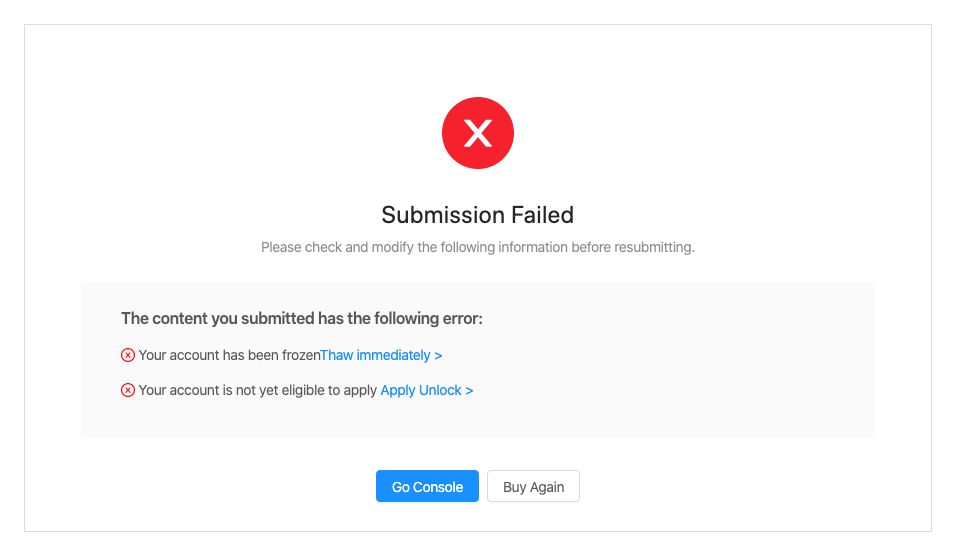Click the word 'Unlock' in the blue link
Screen dimensions: 956x556
(x=441, y=390)
